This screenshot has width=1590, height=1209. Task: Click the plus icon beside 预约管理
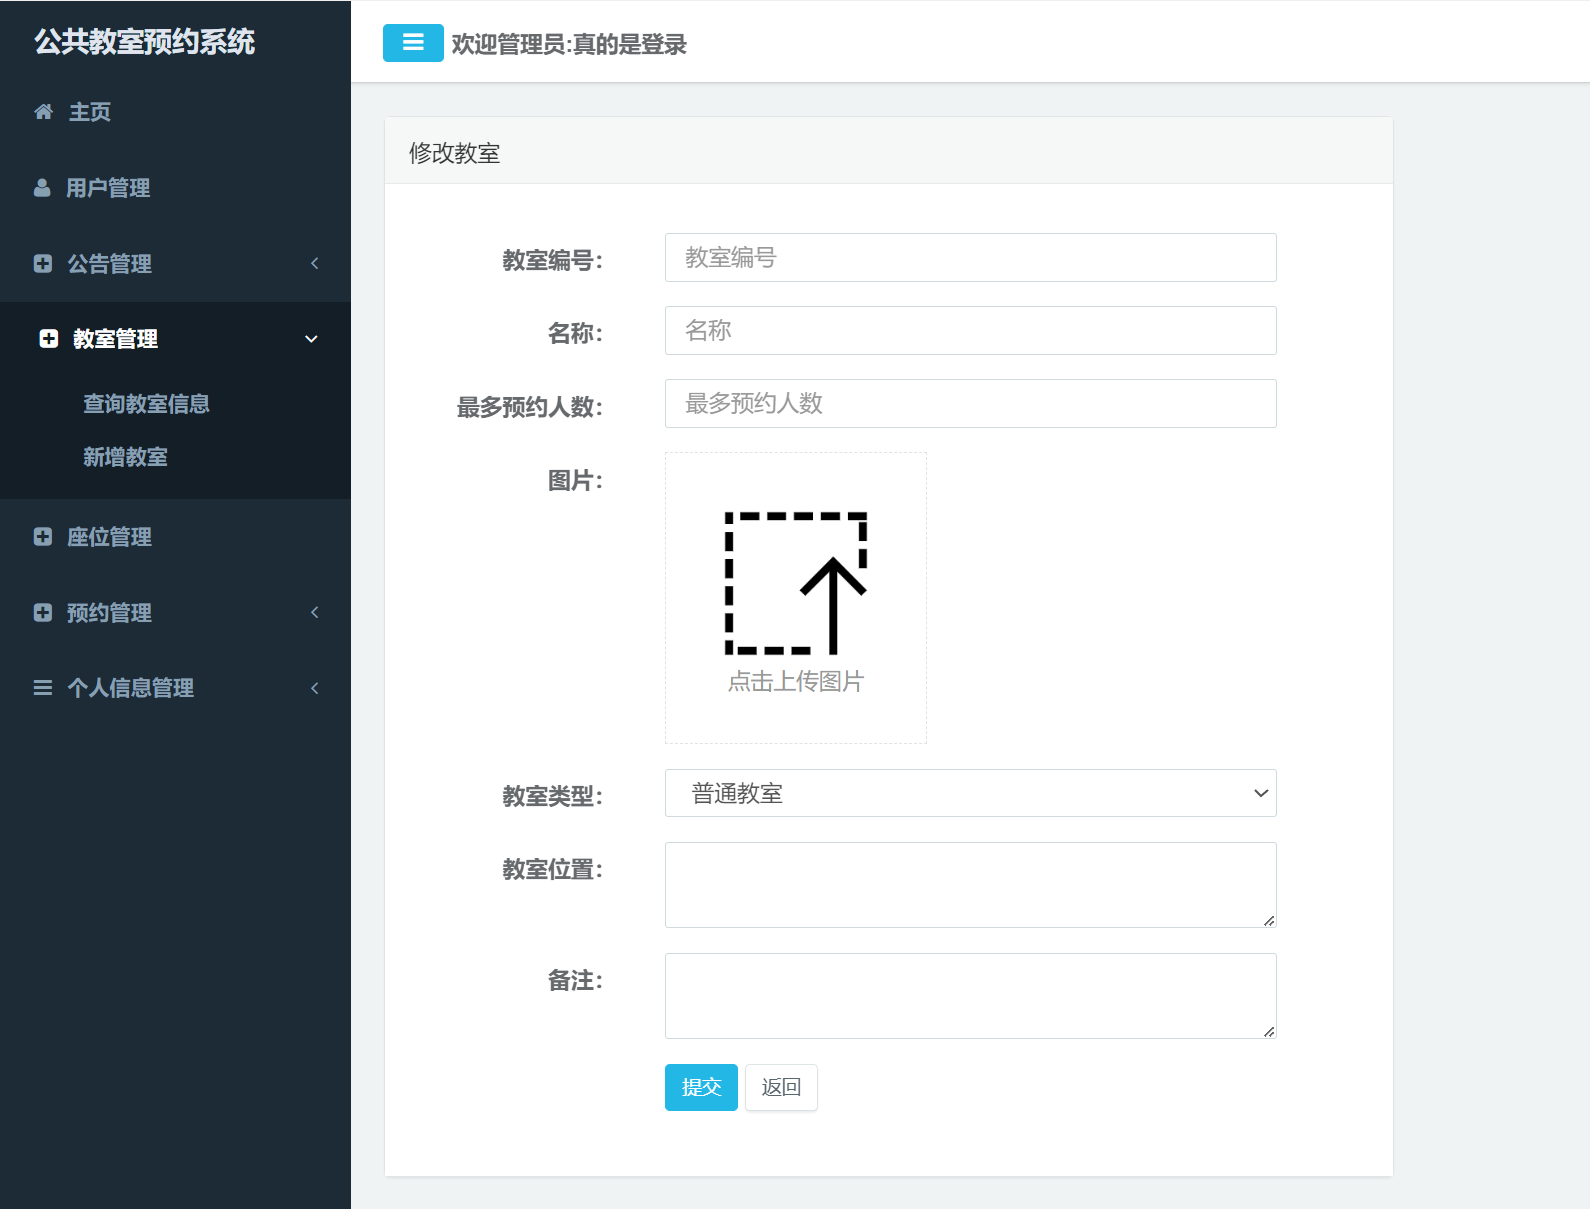click(x=43, y=613)
